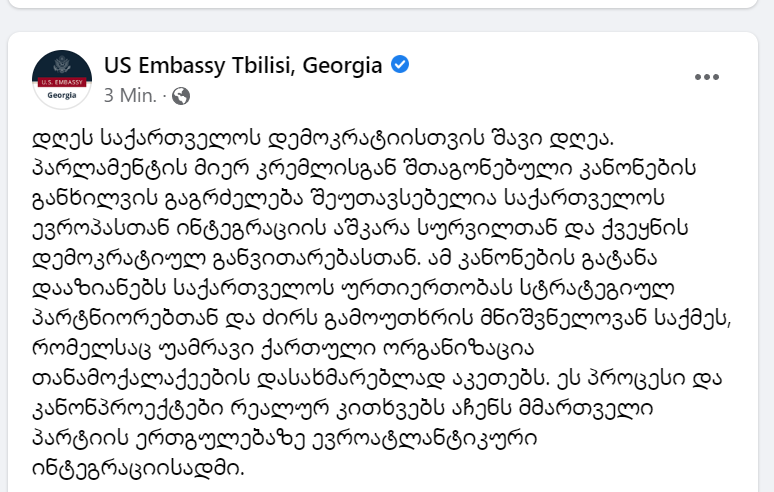Click the globe public audience icon
This screenshot has width=774, height=492.
click(181, 96)
